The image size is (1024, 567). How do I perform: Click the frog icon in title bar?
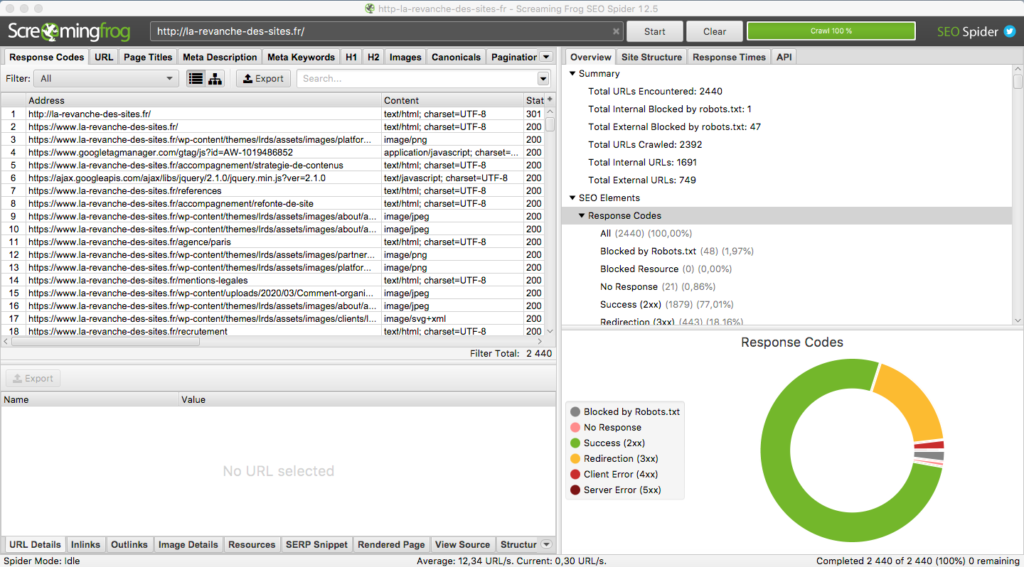click(x=370, y=8)
